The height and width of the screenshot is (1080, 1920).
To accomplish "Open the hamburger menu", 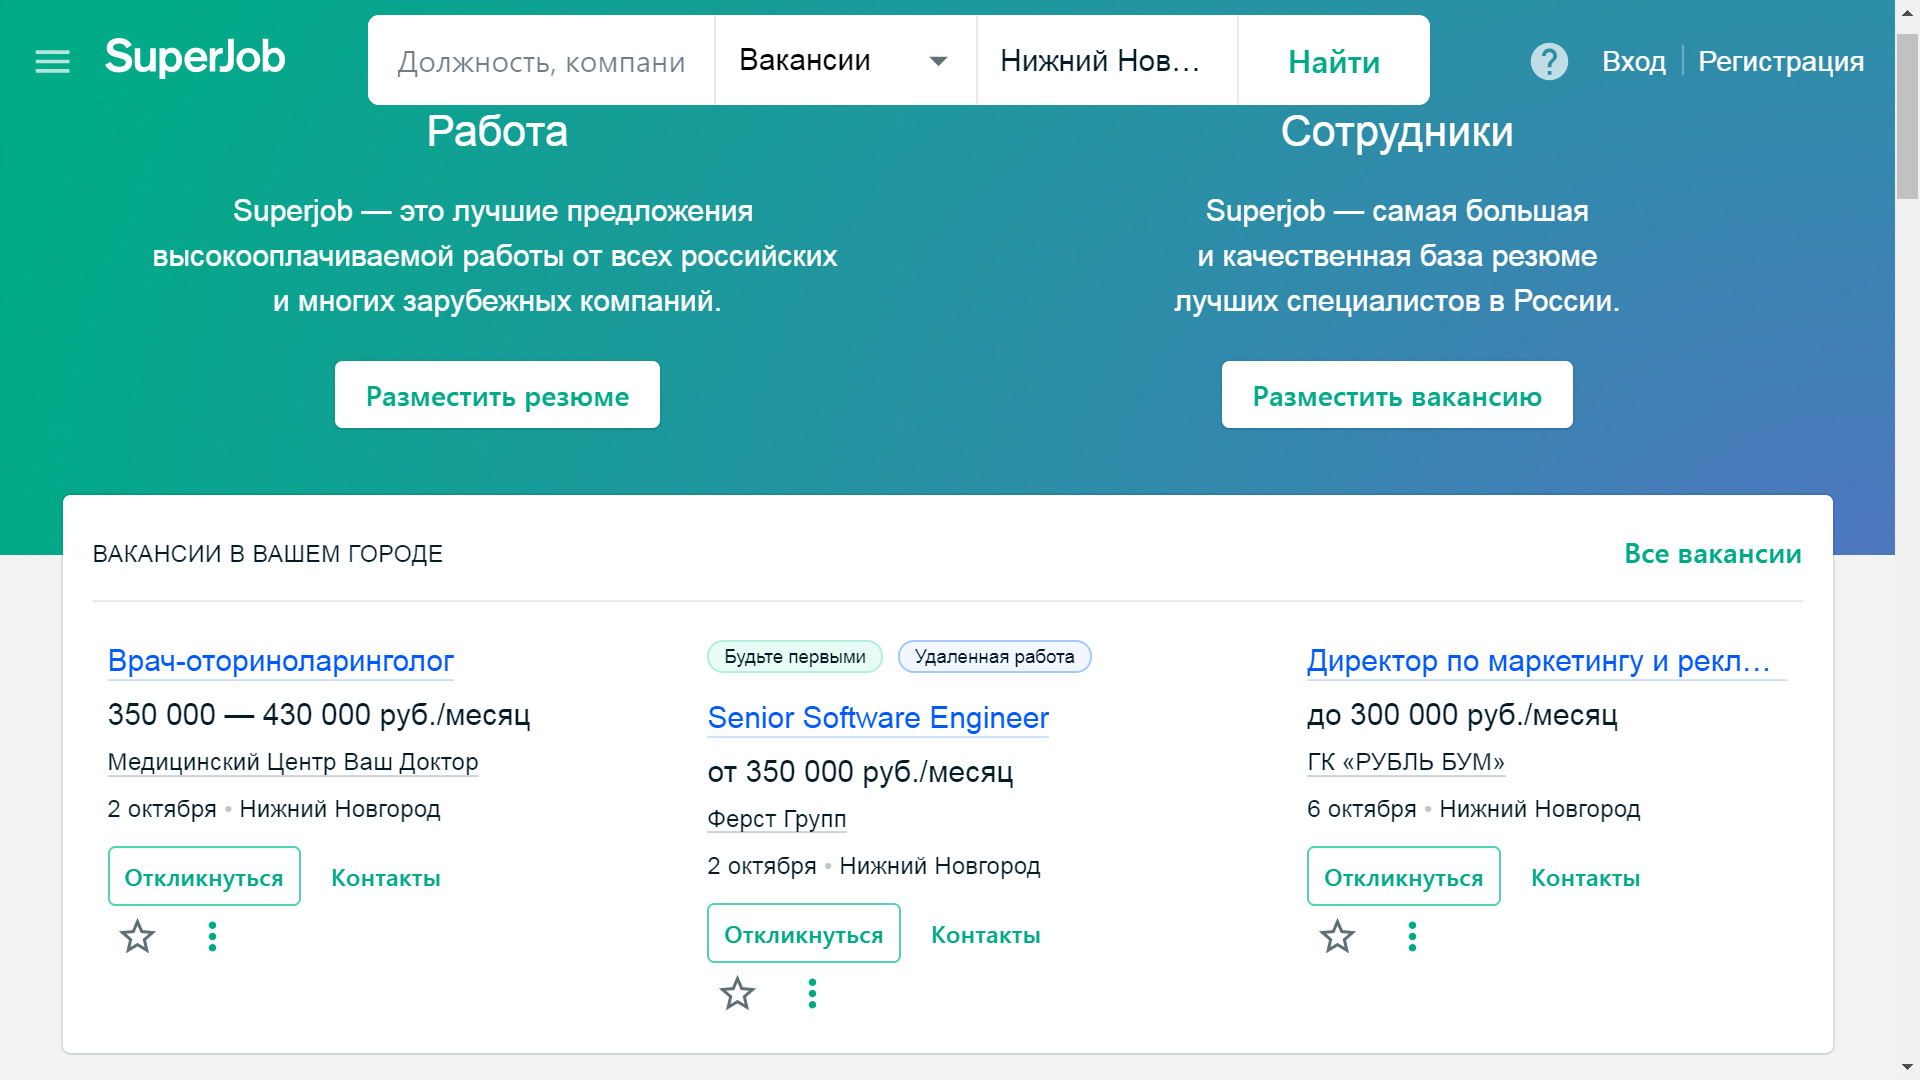I will [52, 62].
